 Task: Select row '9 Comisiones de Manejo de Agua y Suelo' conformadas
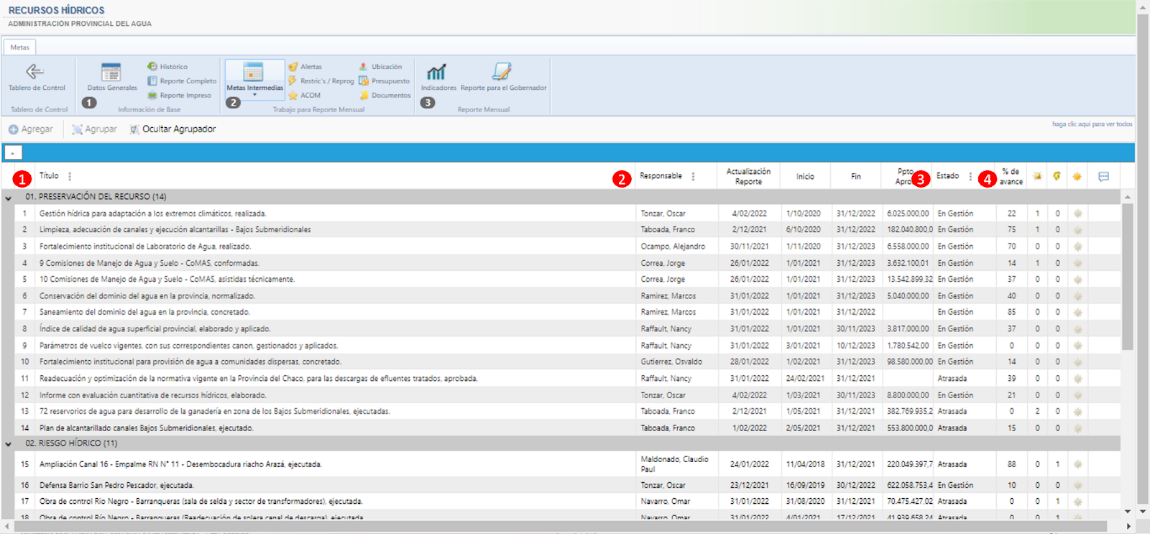(x=562, y=262)
